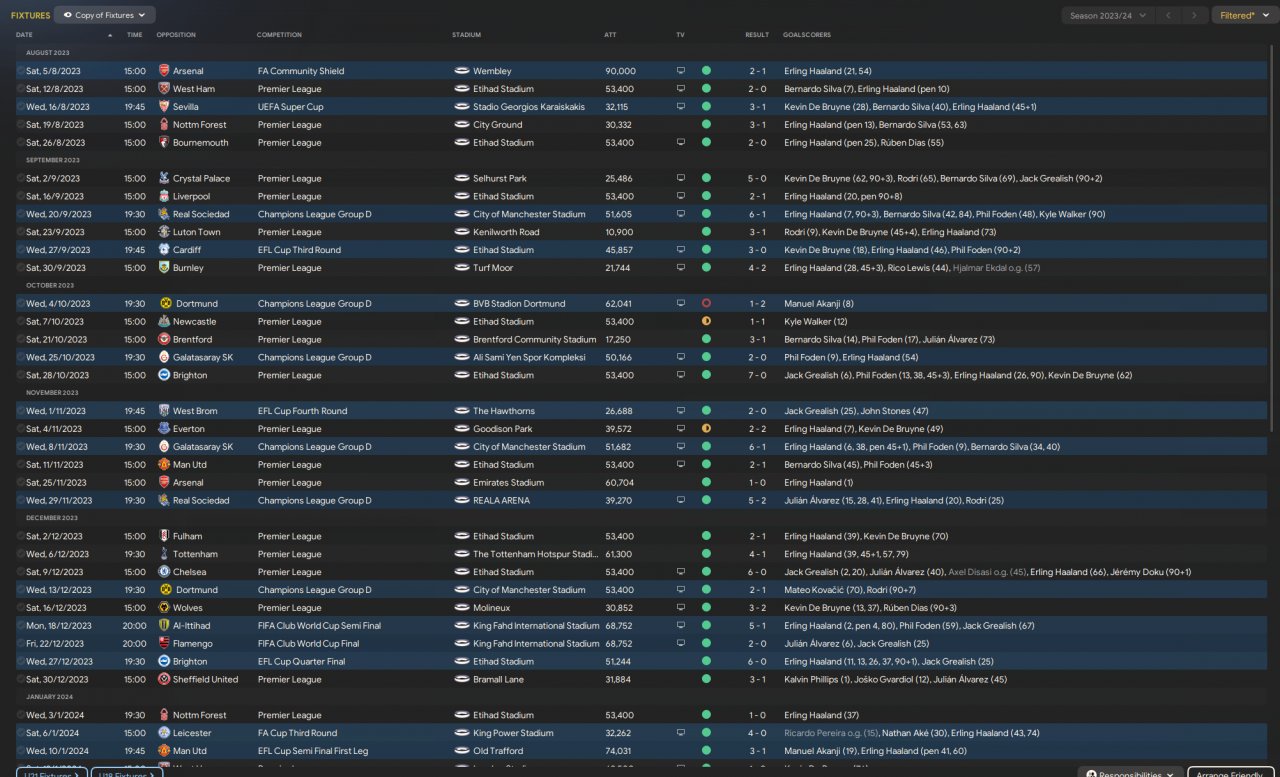Image resolution: width=1280 pixels, height=777 pixels.
Task: Open the 7 - 0 result against Brighton
Action: (x=758, y=375)
